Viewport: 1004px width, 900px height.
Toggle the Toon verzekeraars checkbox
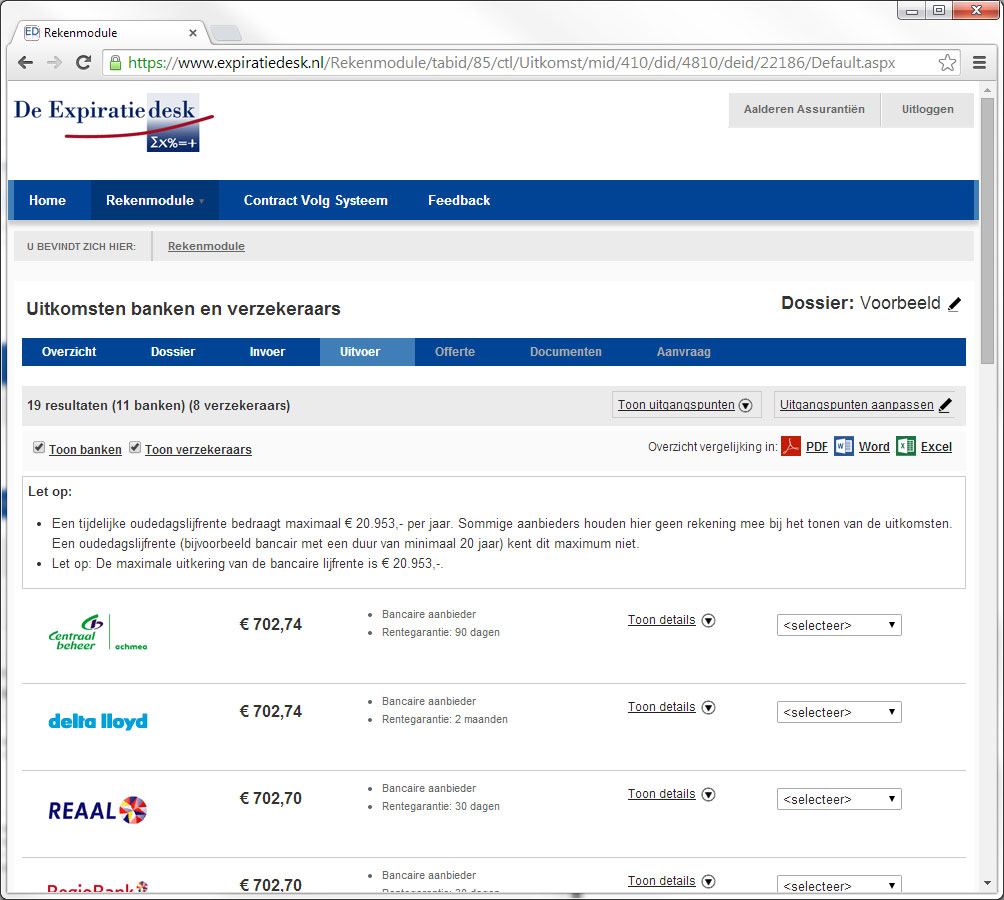[x=135, y=447]
